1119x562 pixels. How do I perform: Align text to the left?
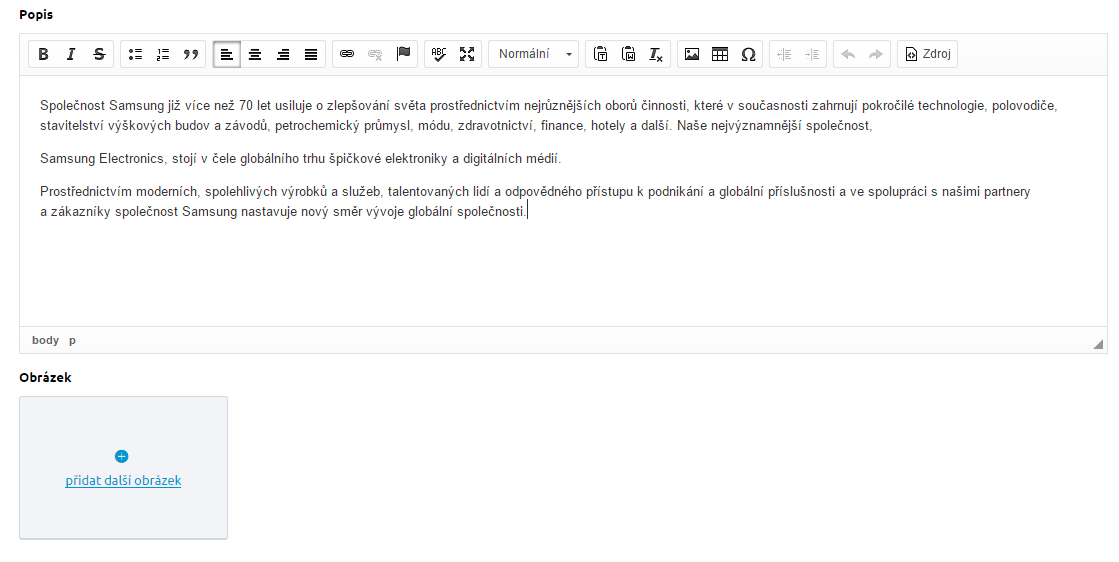click(x=227, y=54)
